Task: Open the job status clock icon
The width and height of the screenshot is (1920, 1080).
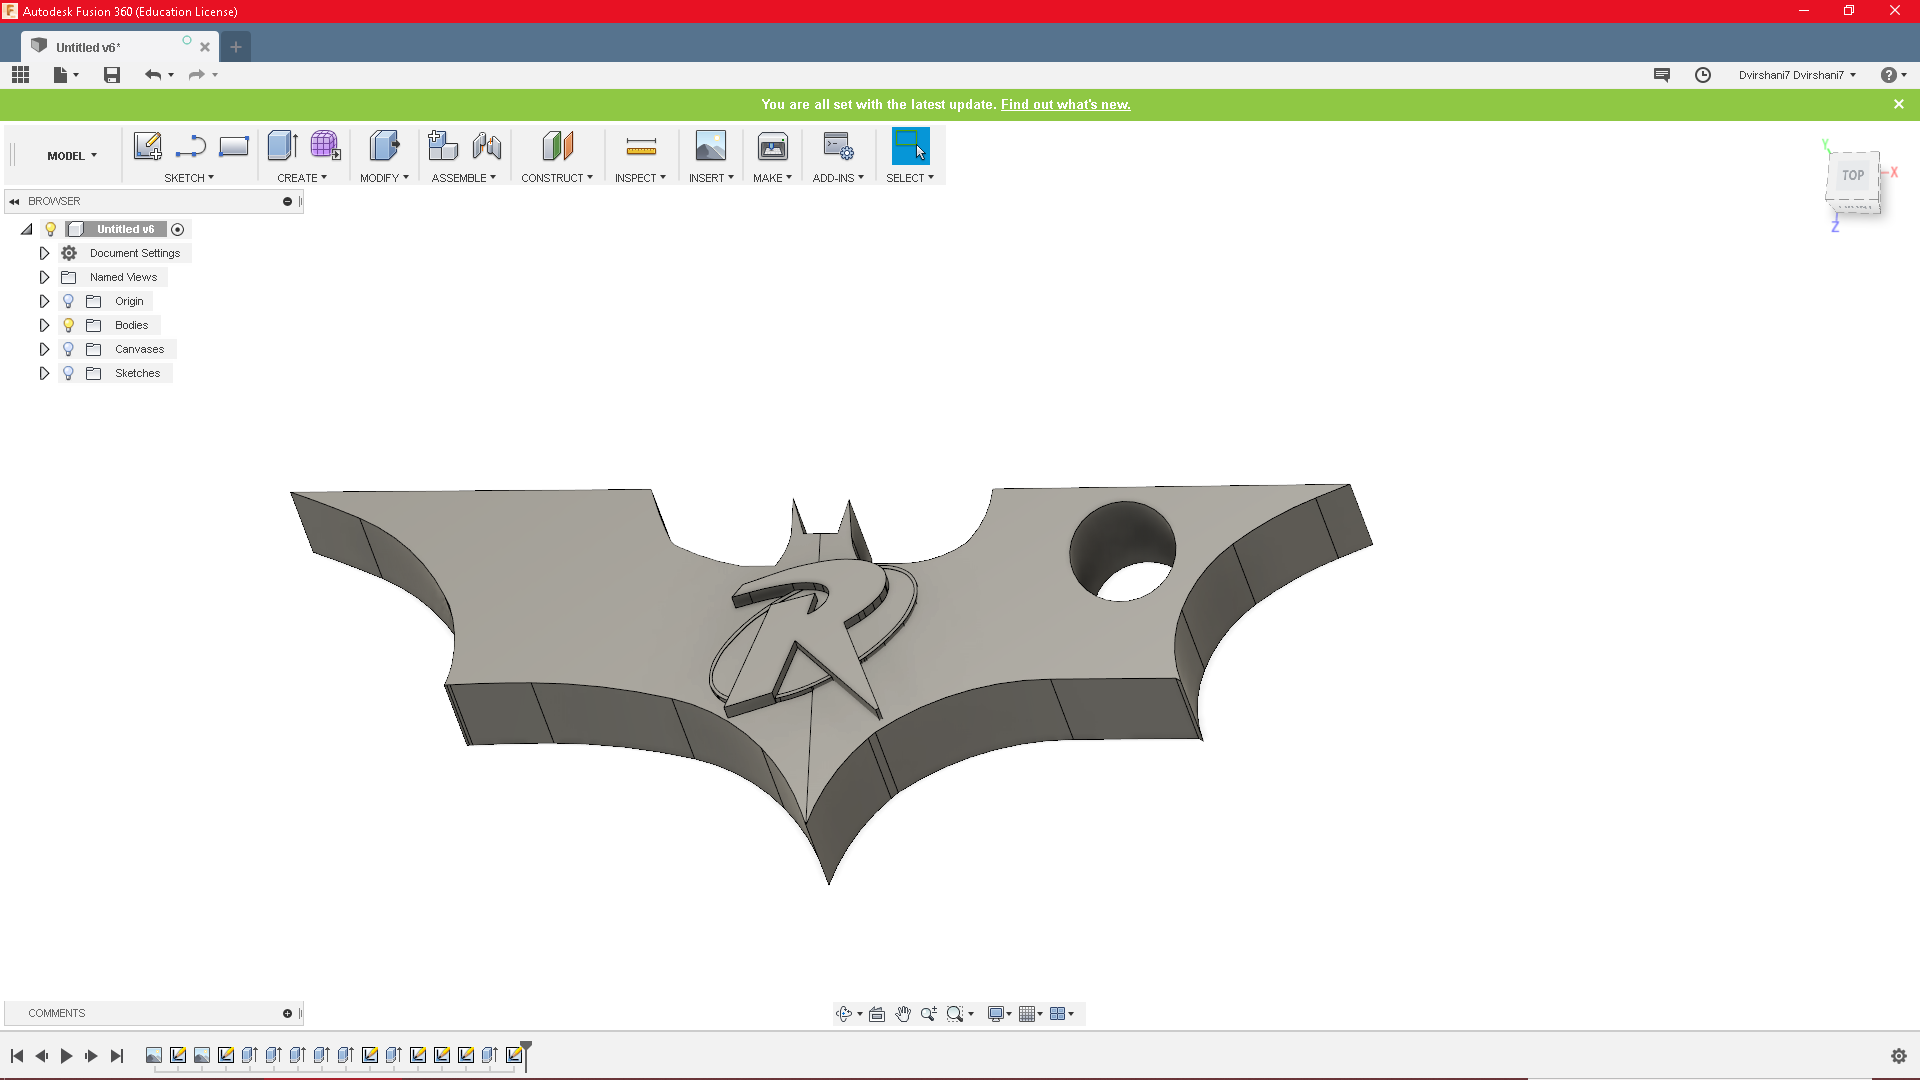Action: 1703,75
